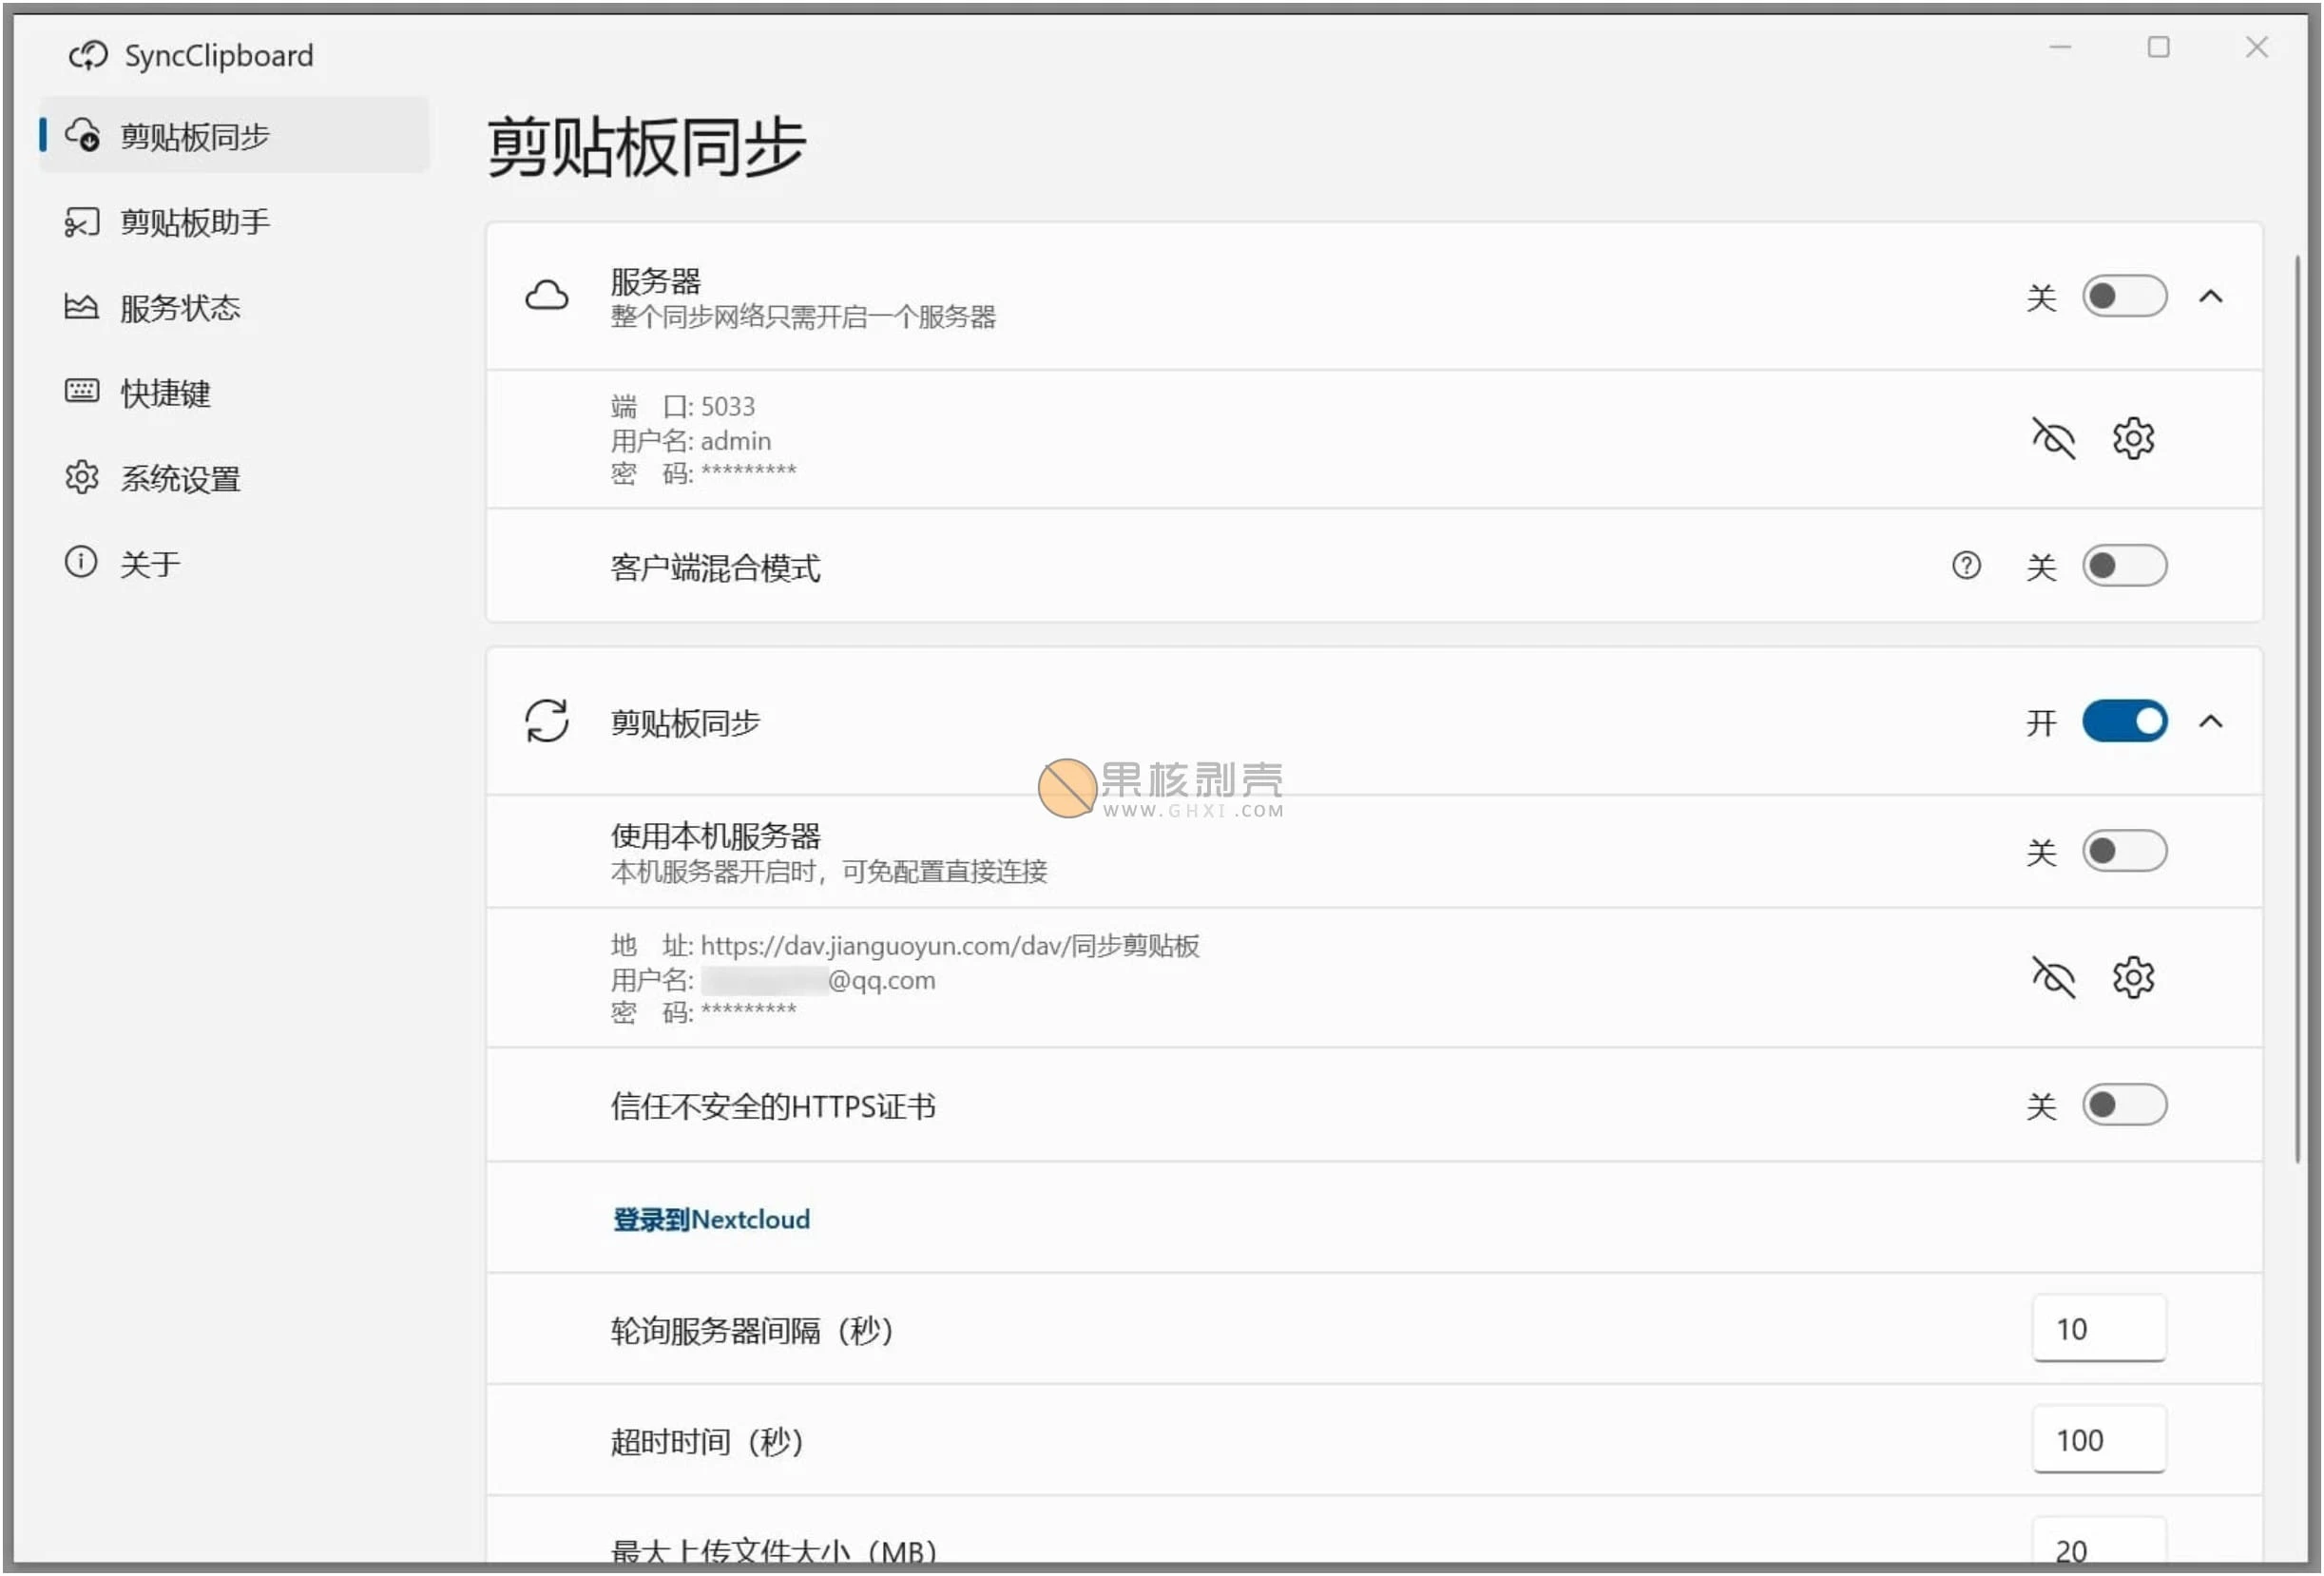This screenshot has height=1576, width=2324.
Task: Switch to 剪贴板同步 in the sidebar
Action: click(196, 135)
